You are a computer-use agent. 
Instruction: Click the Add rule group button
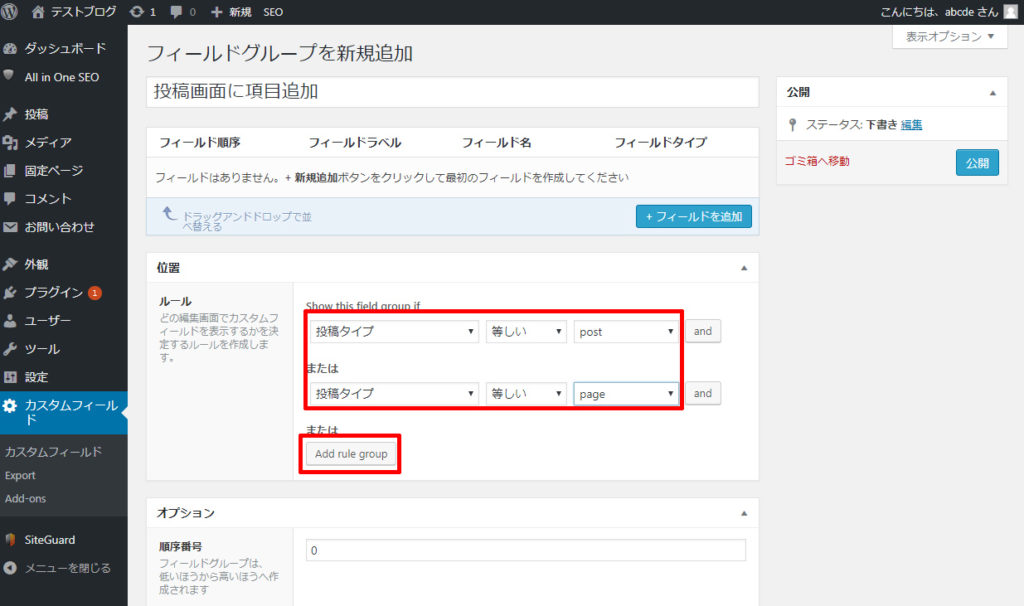coord(350,454)
